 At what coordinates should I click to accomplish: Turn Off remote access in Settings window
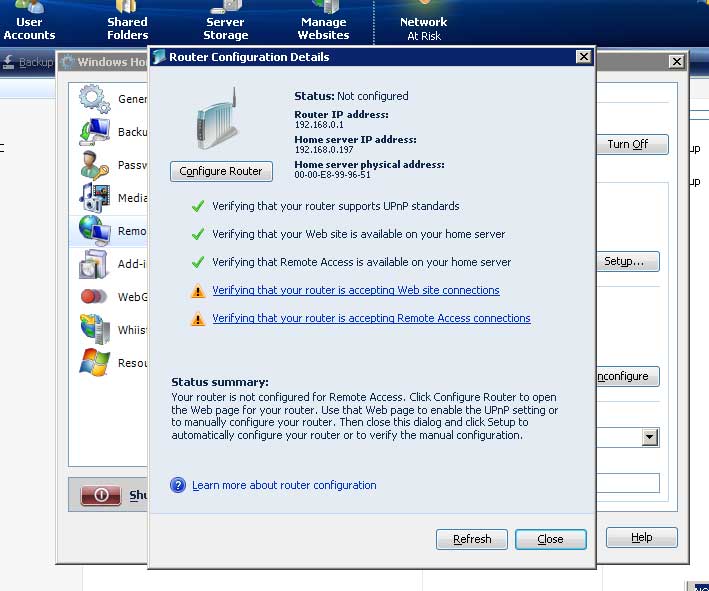point(632,145)
